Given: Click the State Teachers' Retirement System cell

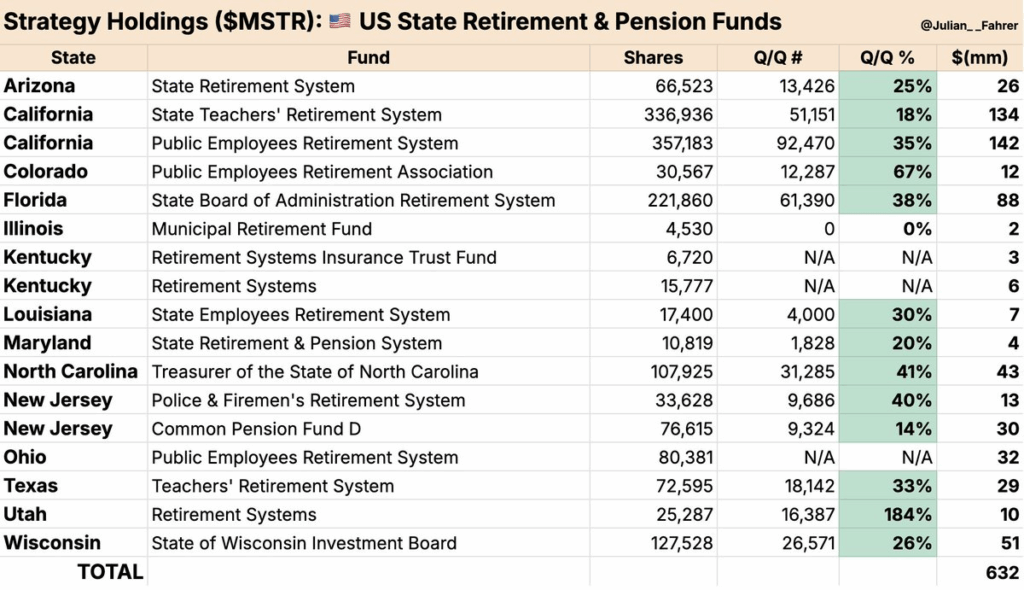Looking at the screenshot, I should pyautogui.click(x=296, y=115).
